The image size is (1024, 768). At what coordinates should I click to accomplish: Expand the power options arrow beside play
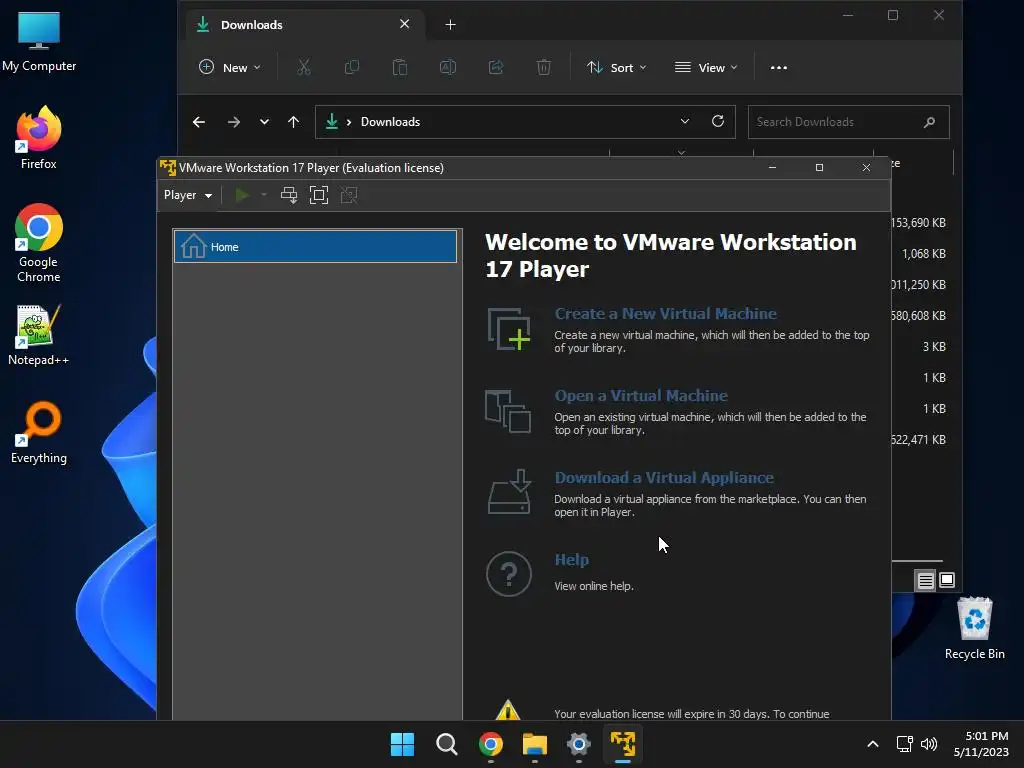(264, 195)
